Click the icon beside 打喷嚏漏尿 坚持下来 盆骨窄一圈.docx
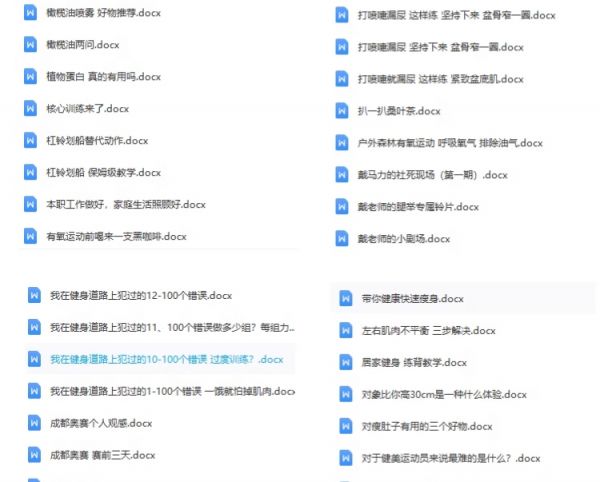600x482 pixels. 342,47
